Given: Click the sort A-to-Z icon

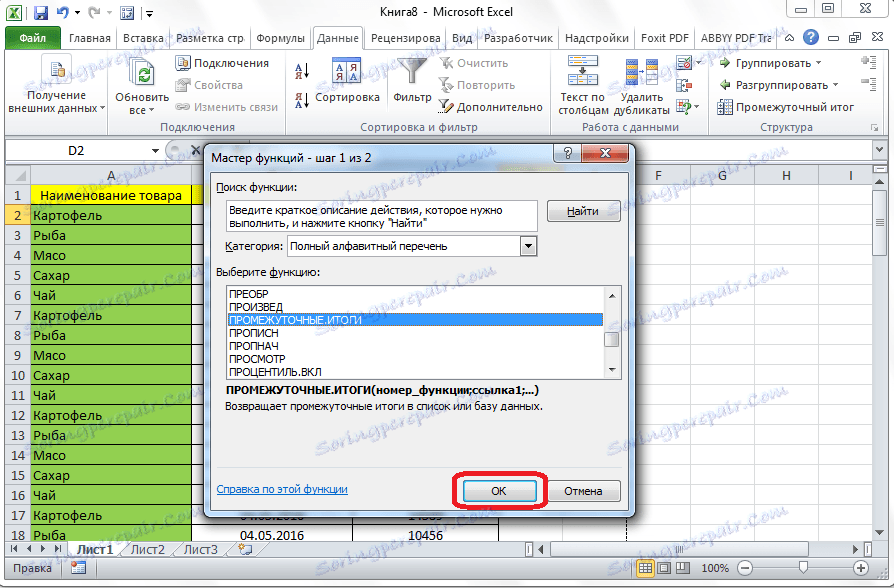Looking at the screenshot, I should (300, 69).
